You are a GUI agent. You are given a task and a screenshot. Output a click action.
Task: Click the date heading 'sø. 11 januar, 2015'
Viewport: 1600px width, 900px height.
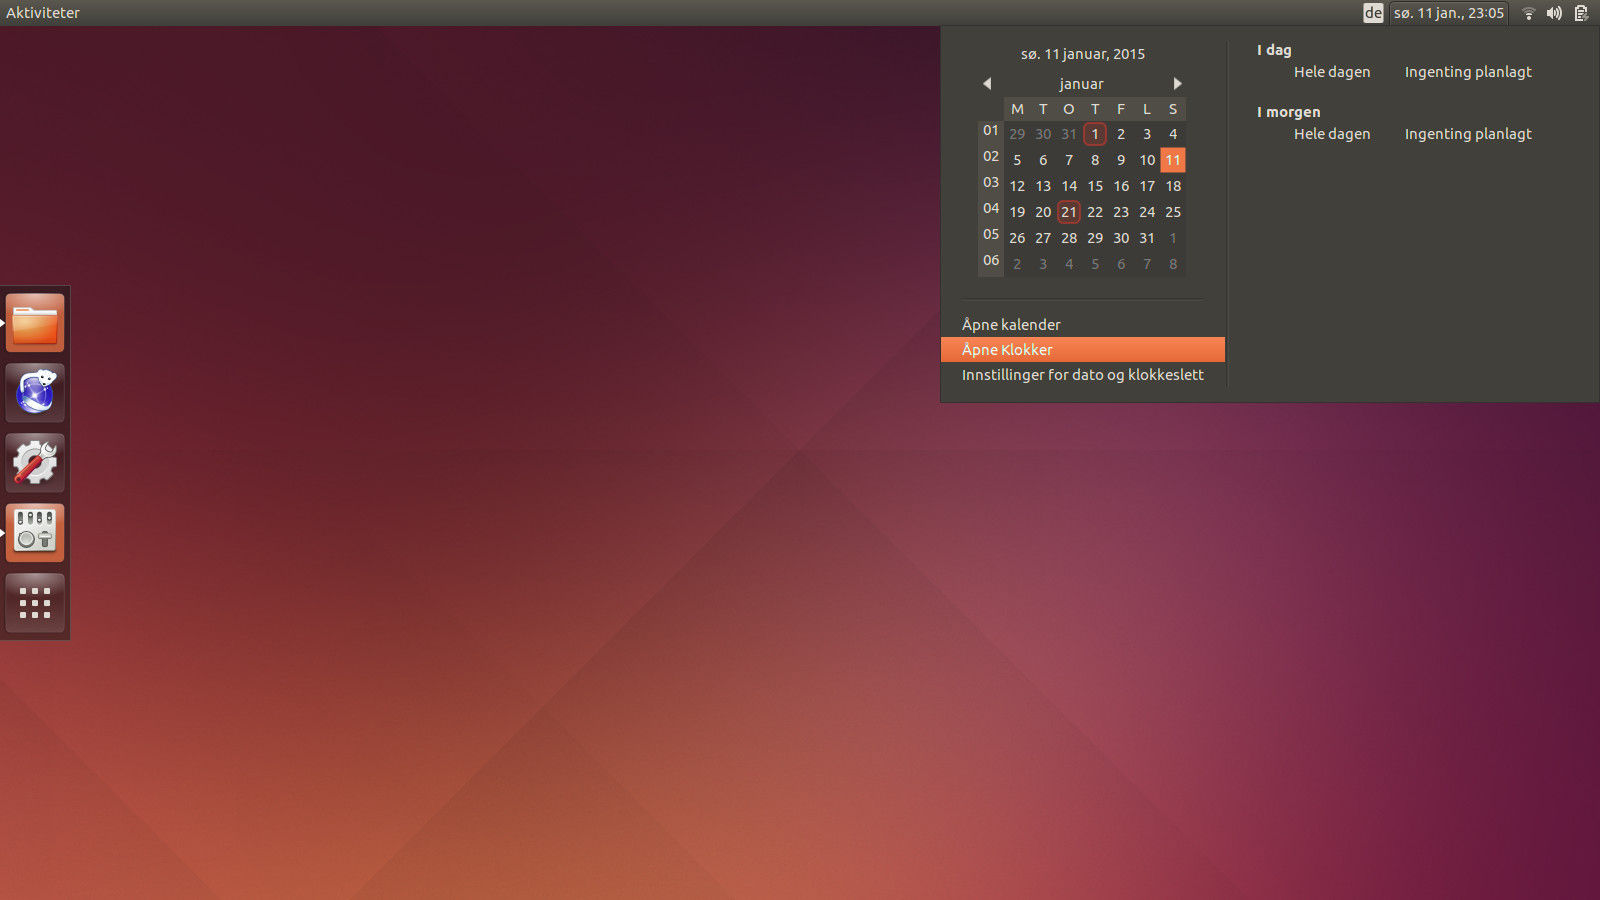1082,54
